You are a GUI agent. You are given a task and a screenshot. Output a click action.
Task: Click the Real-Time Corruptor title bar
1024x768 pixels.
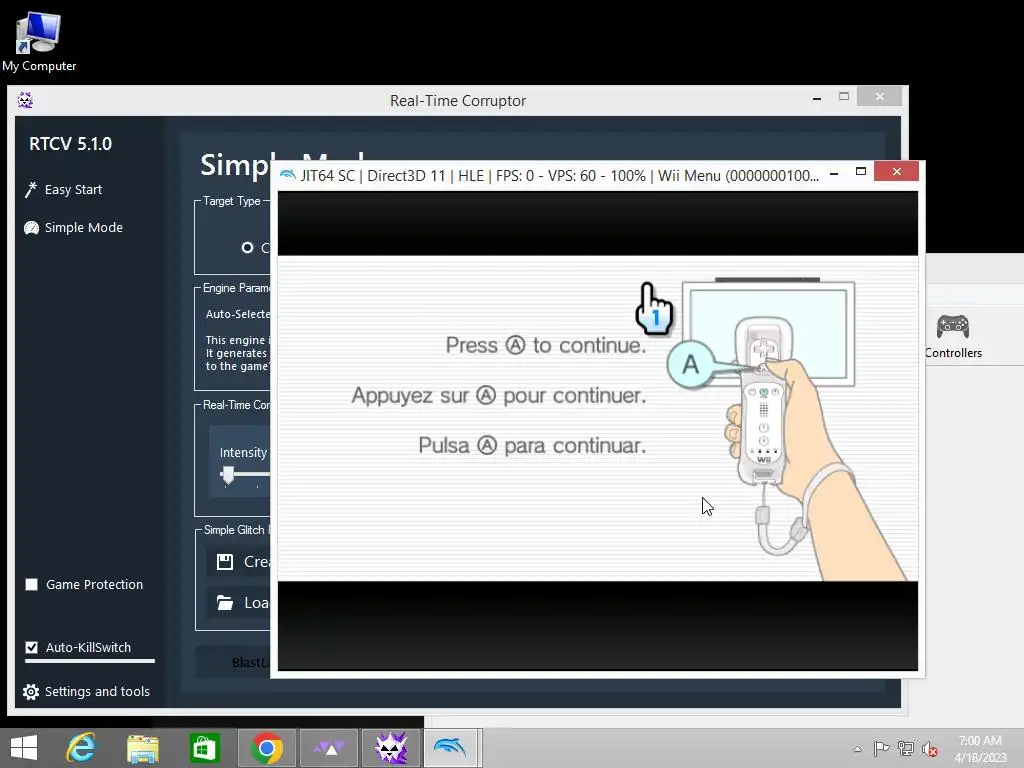coord(457,101)
